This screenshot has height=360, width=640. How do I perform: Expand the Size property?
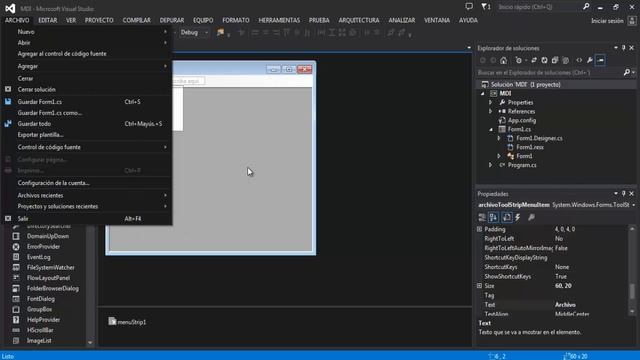coord(480,286)
